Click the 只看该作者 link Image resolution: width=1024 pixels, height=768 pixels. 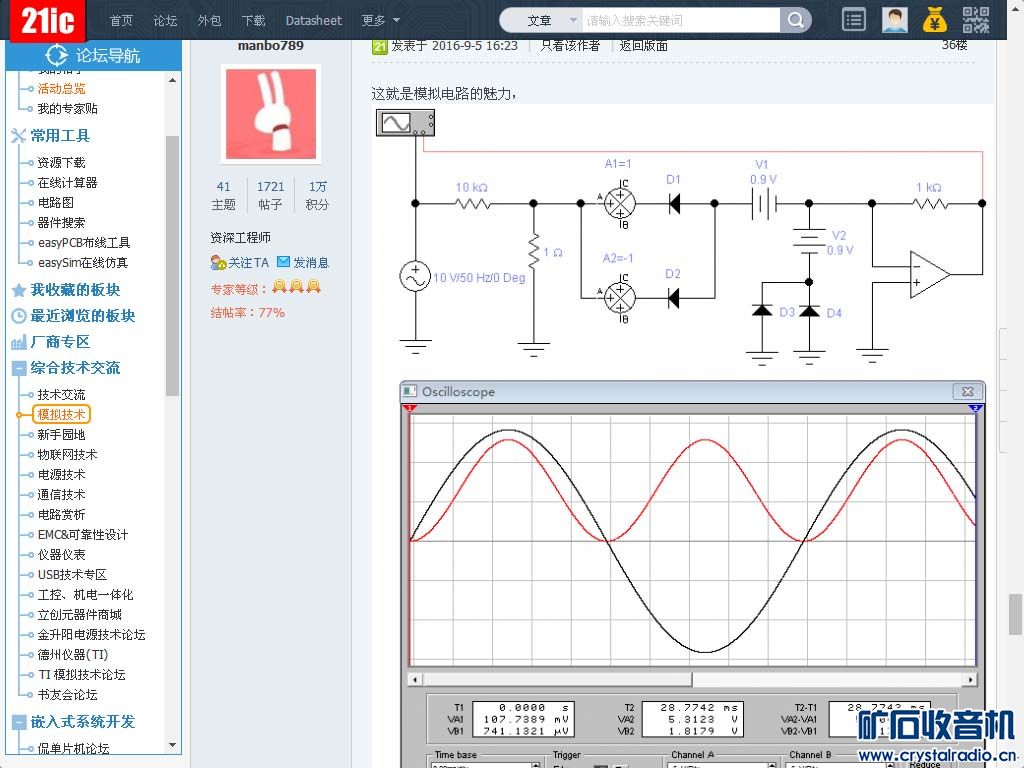[x=570, y=45]
